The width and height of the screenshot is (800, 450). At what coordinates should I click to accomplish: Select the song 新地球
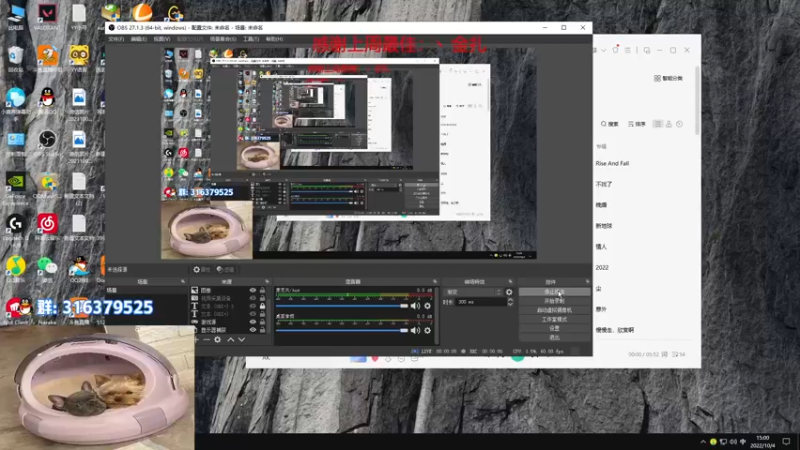pyautogui.click(x=604, y=226)
